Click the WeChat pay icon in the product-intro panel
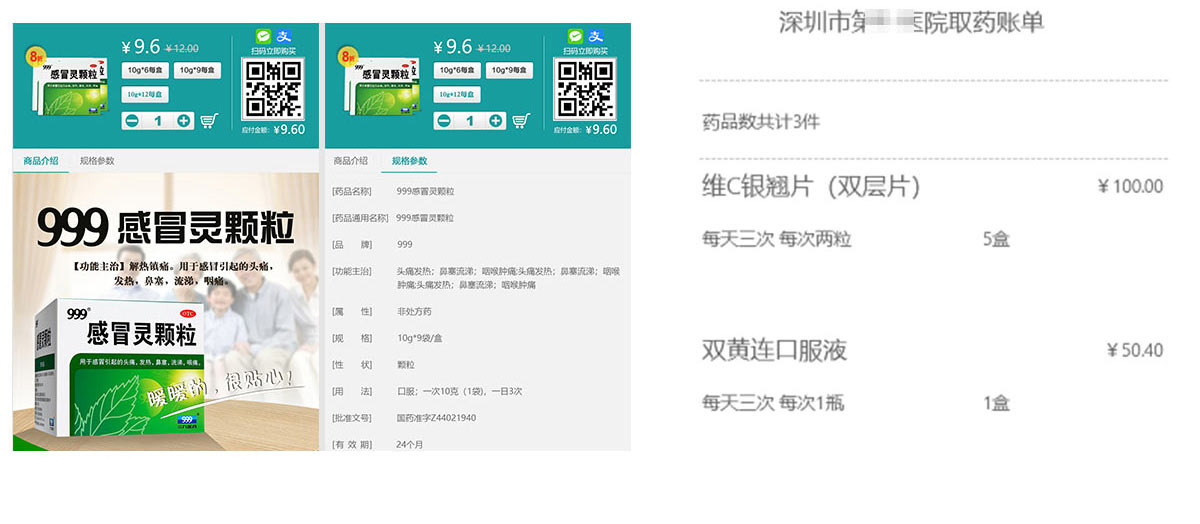The width and height of the screenshot is (1200, 524). click(264, 35)
